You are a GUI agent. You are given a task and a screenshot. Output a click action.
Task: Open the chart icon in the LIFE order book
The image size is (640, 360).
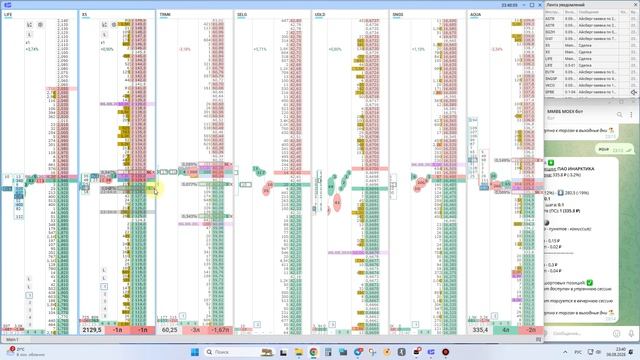[x=29, y=25]
